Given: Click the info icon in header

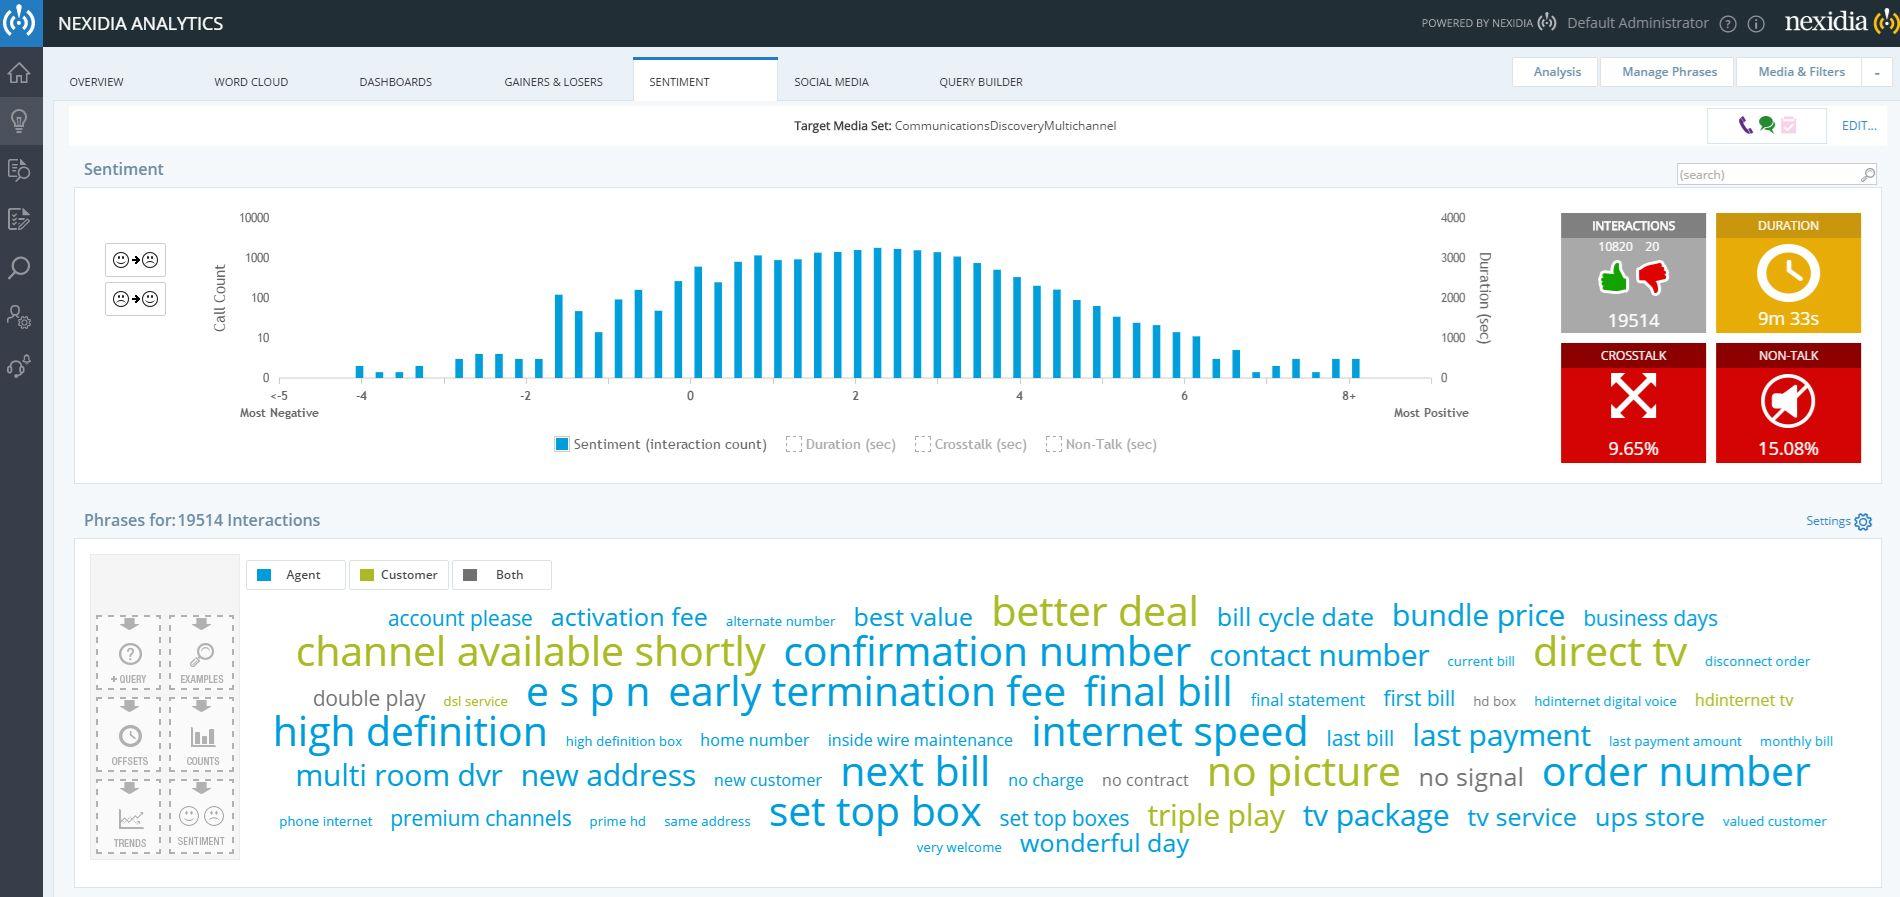Looking at the screenshot, I should (x=1756, y=24).
